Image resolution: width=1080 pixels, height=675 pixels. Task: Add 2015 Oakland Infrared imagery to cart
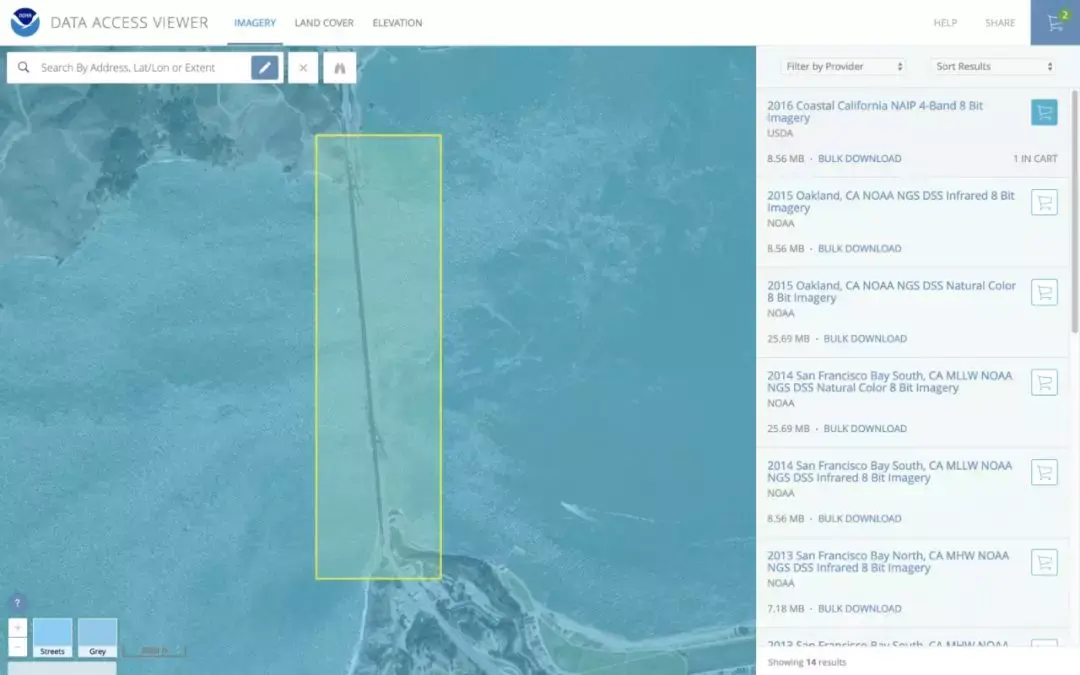pos(1044,202)
